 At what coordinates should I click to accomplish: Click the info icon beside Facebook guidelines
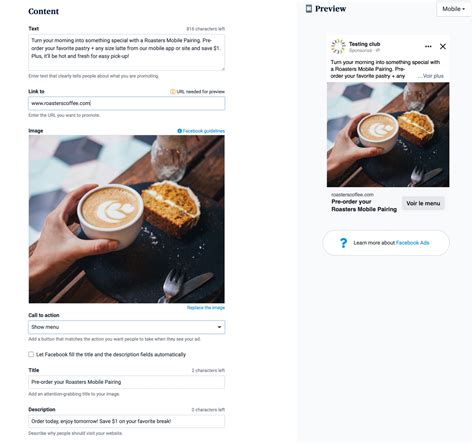(x=179, y=131)
